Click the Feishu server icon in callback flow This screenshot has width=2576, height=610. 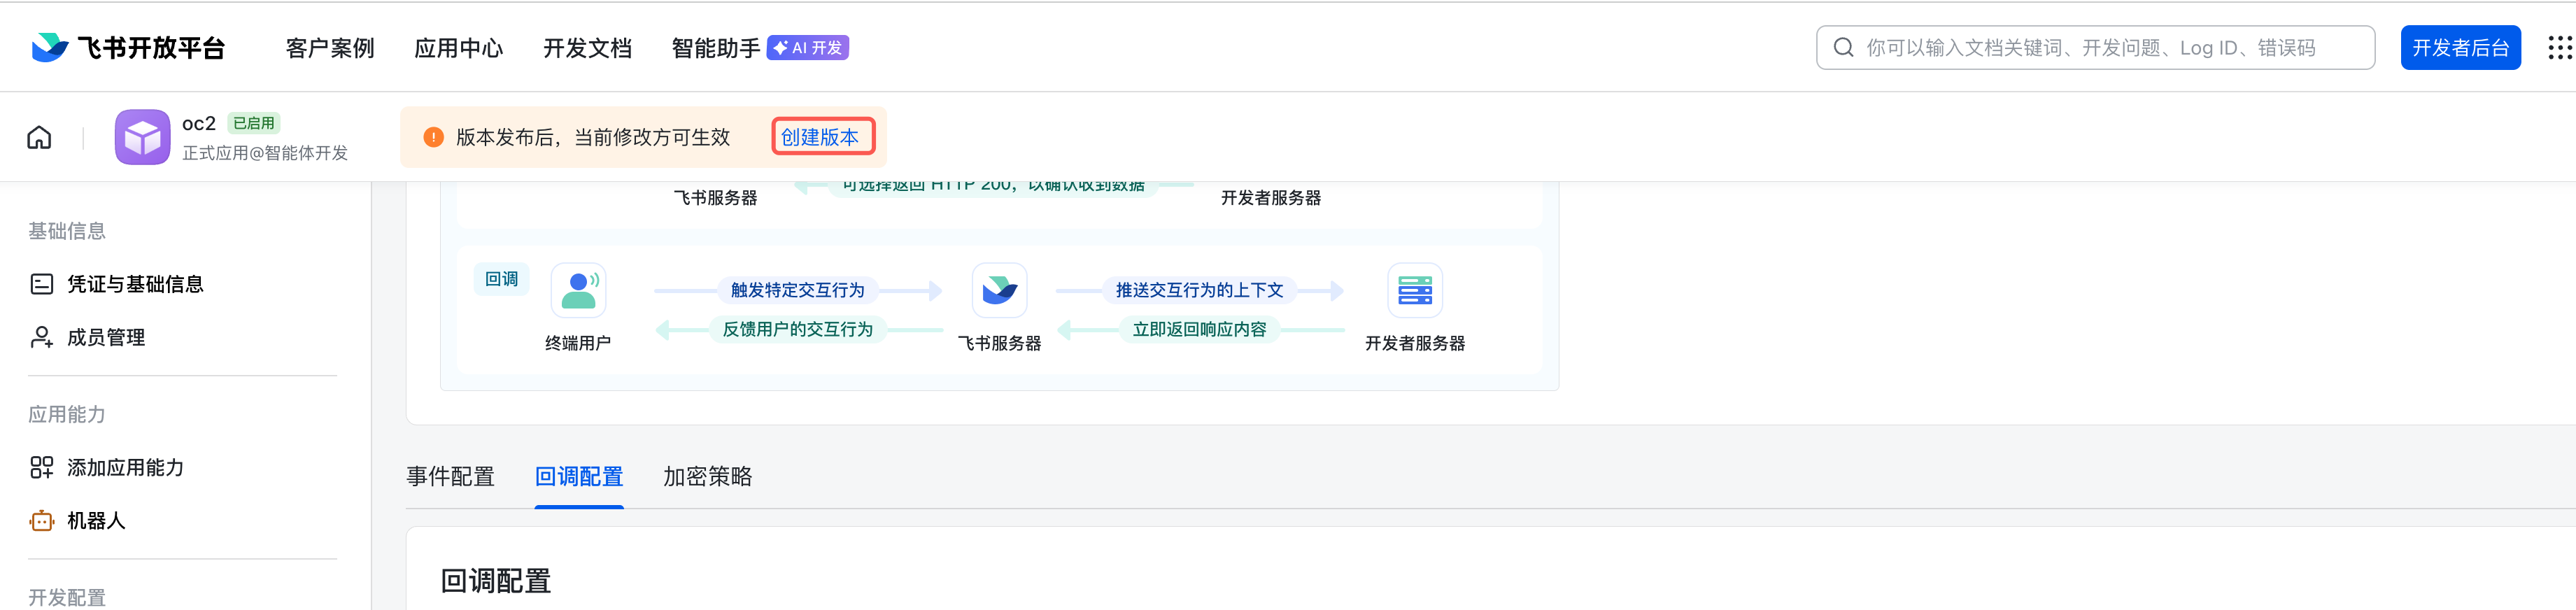(999, 290)
